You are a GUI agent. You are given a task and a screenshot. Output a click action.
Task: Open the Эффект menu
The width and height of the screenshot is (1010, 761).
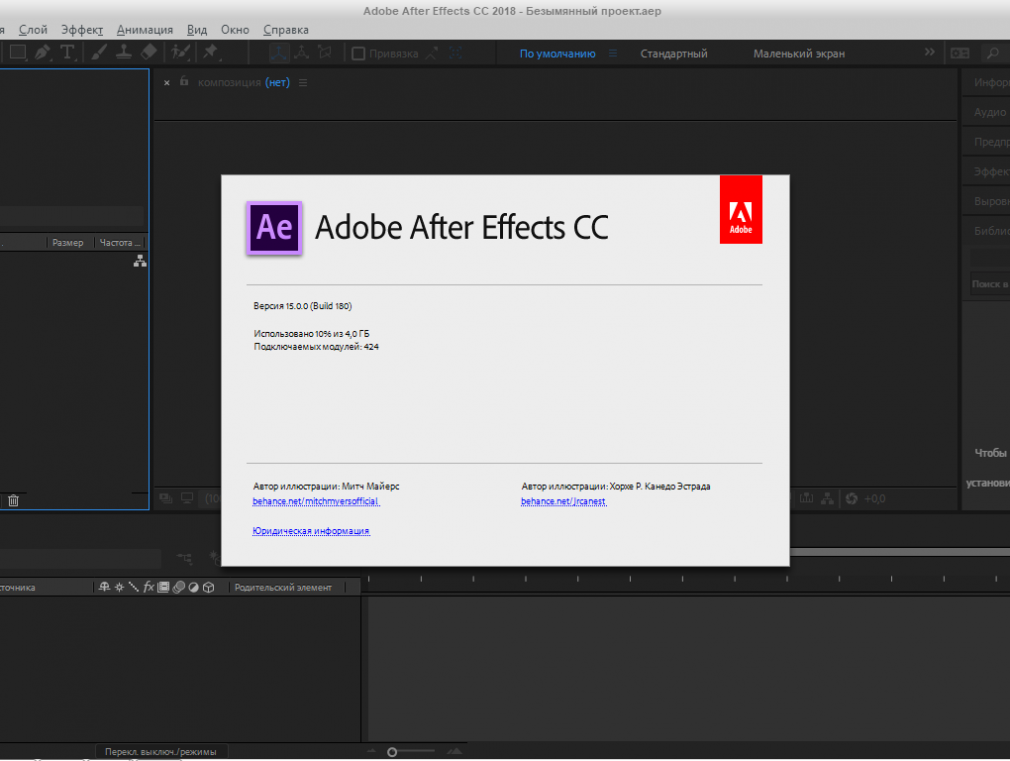point(82,30)
